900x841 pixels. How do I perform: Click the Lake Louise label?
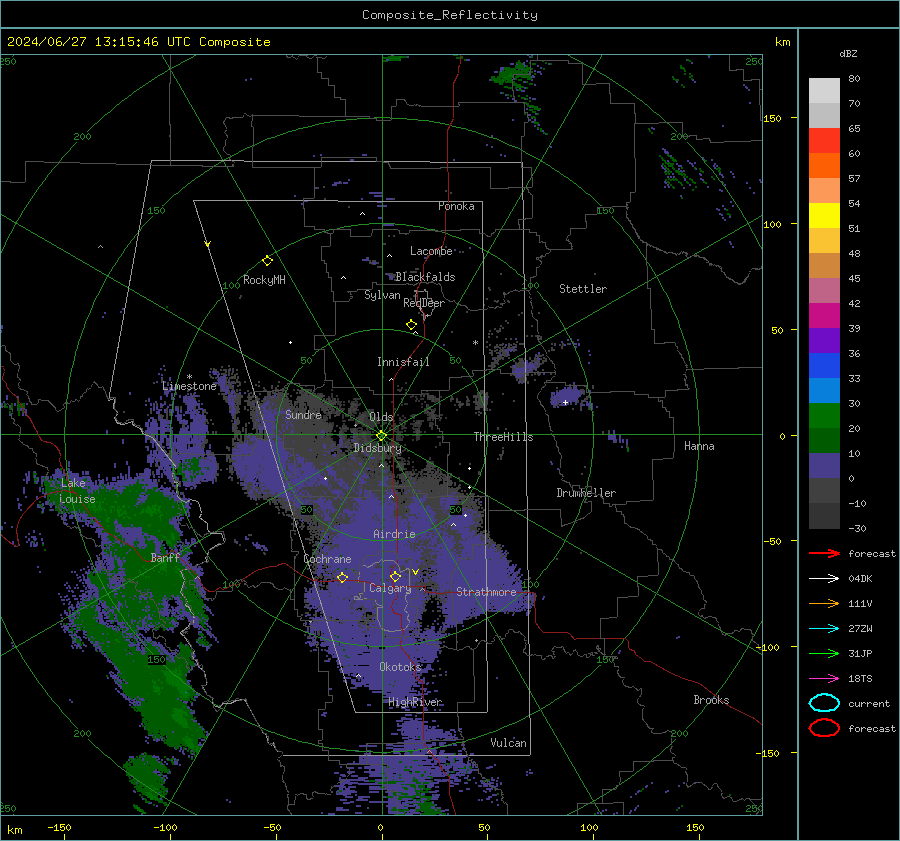[77, 491]
